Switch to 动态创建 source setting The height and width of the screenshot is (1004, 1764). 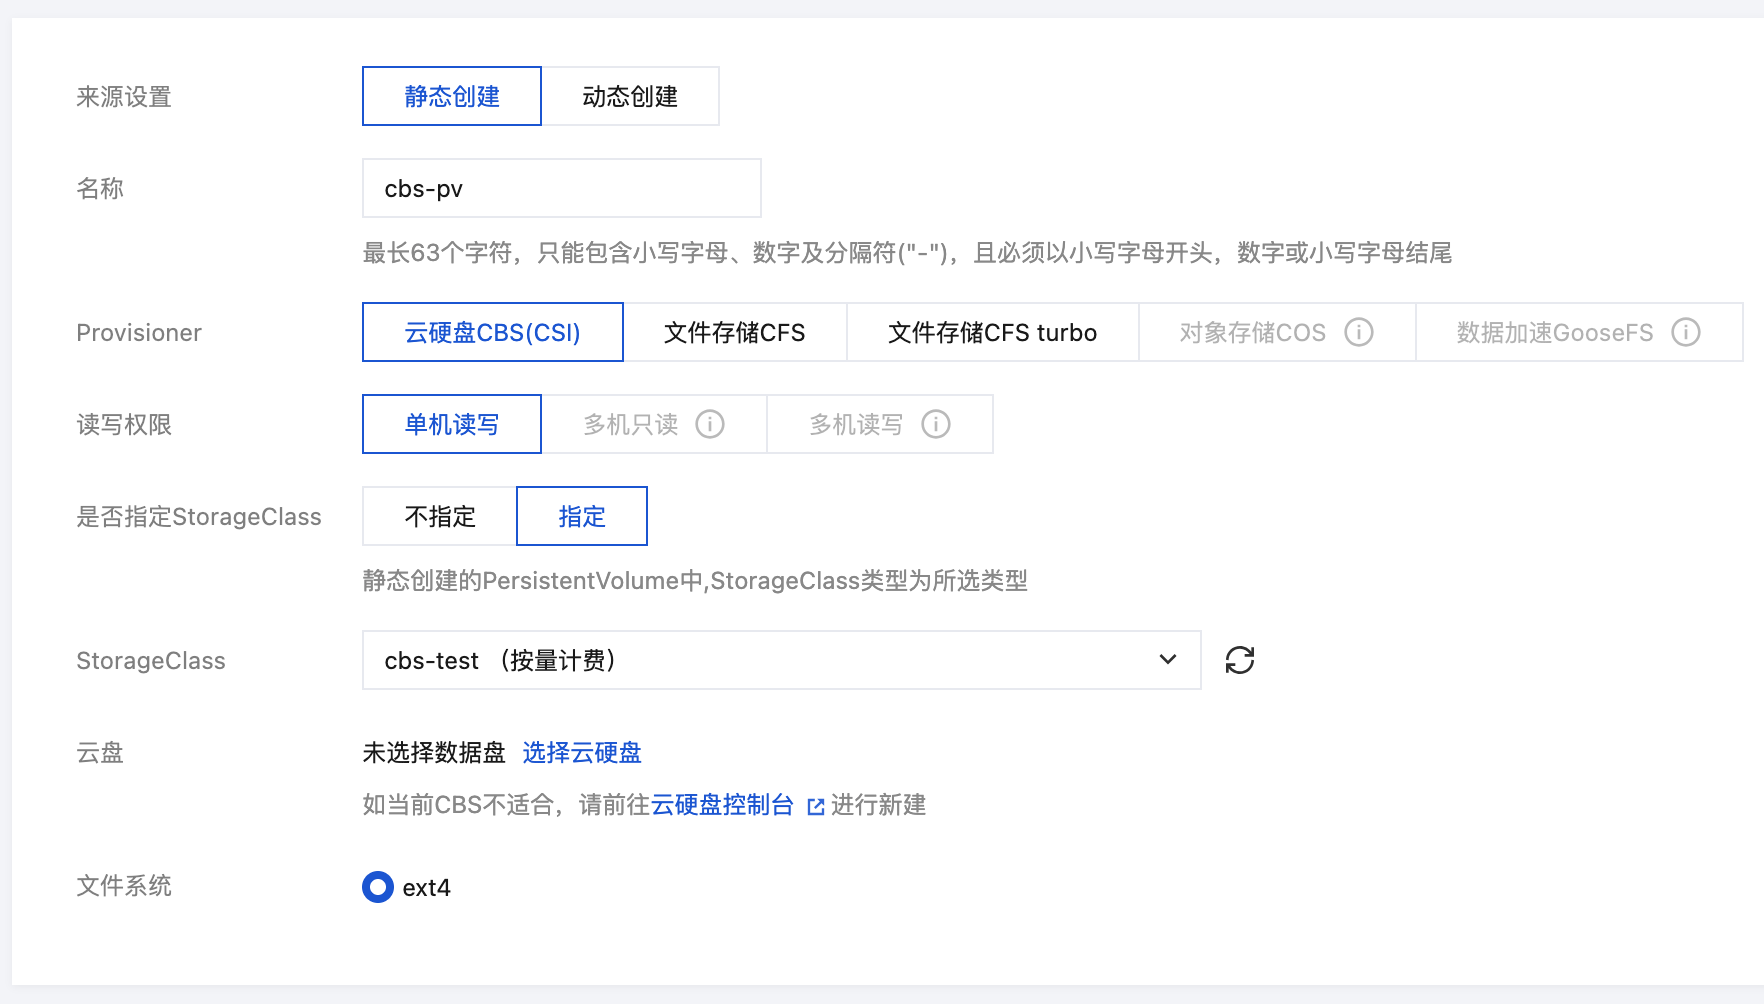tap(630, 96)
